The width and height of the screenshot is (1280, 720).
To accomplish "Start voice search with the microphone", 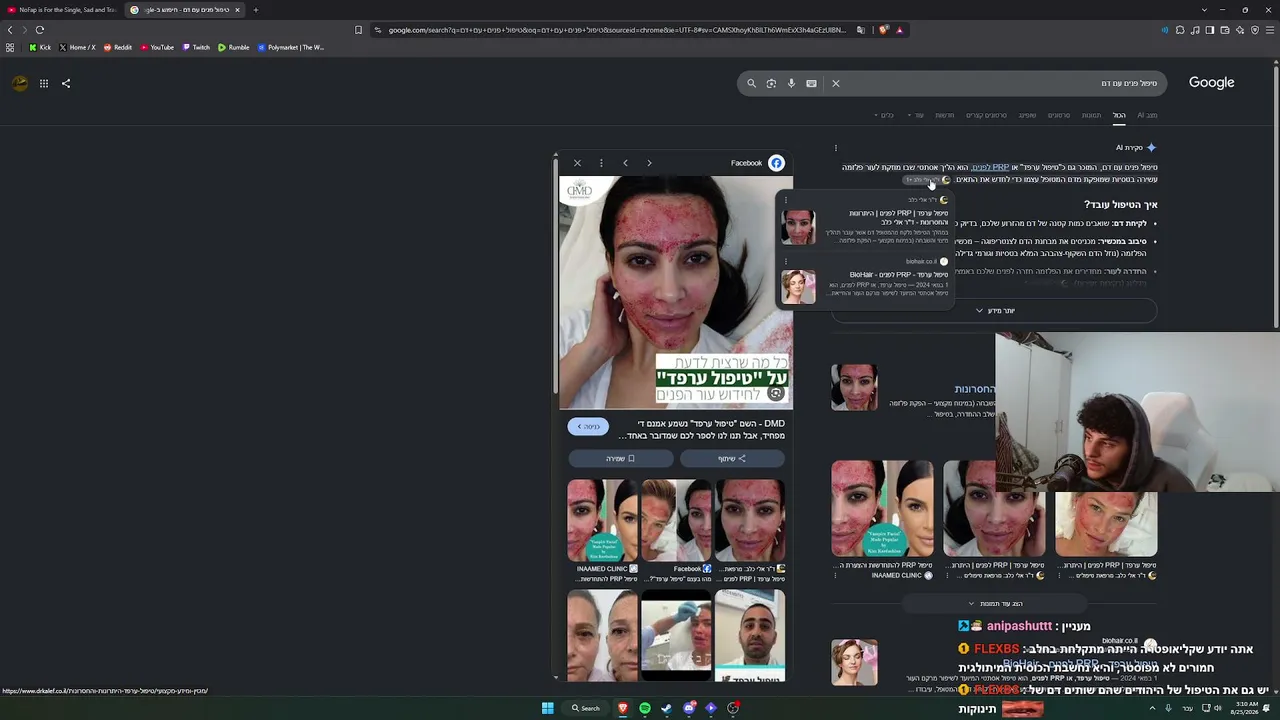I will click(x=791, y=83).
